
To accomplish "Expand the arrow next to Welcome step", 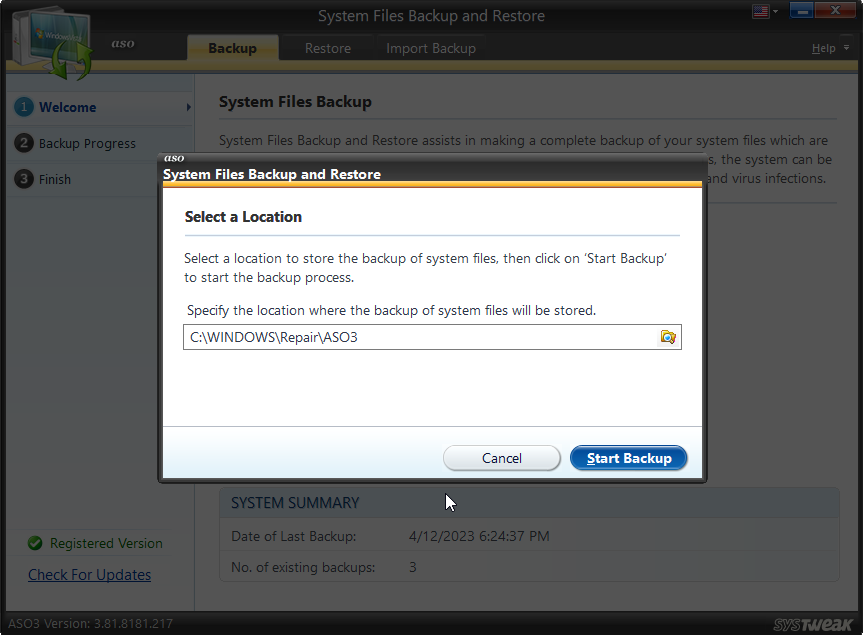I will tap(188, 107).
